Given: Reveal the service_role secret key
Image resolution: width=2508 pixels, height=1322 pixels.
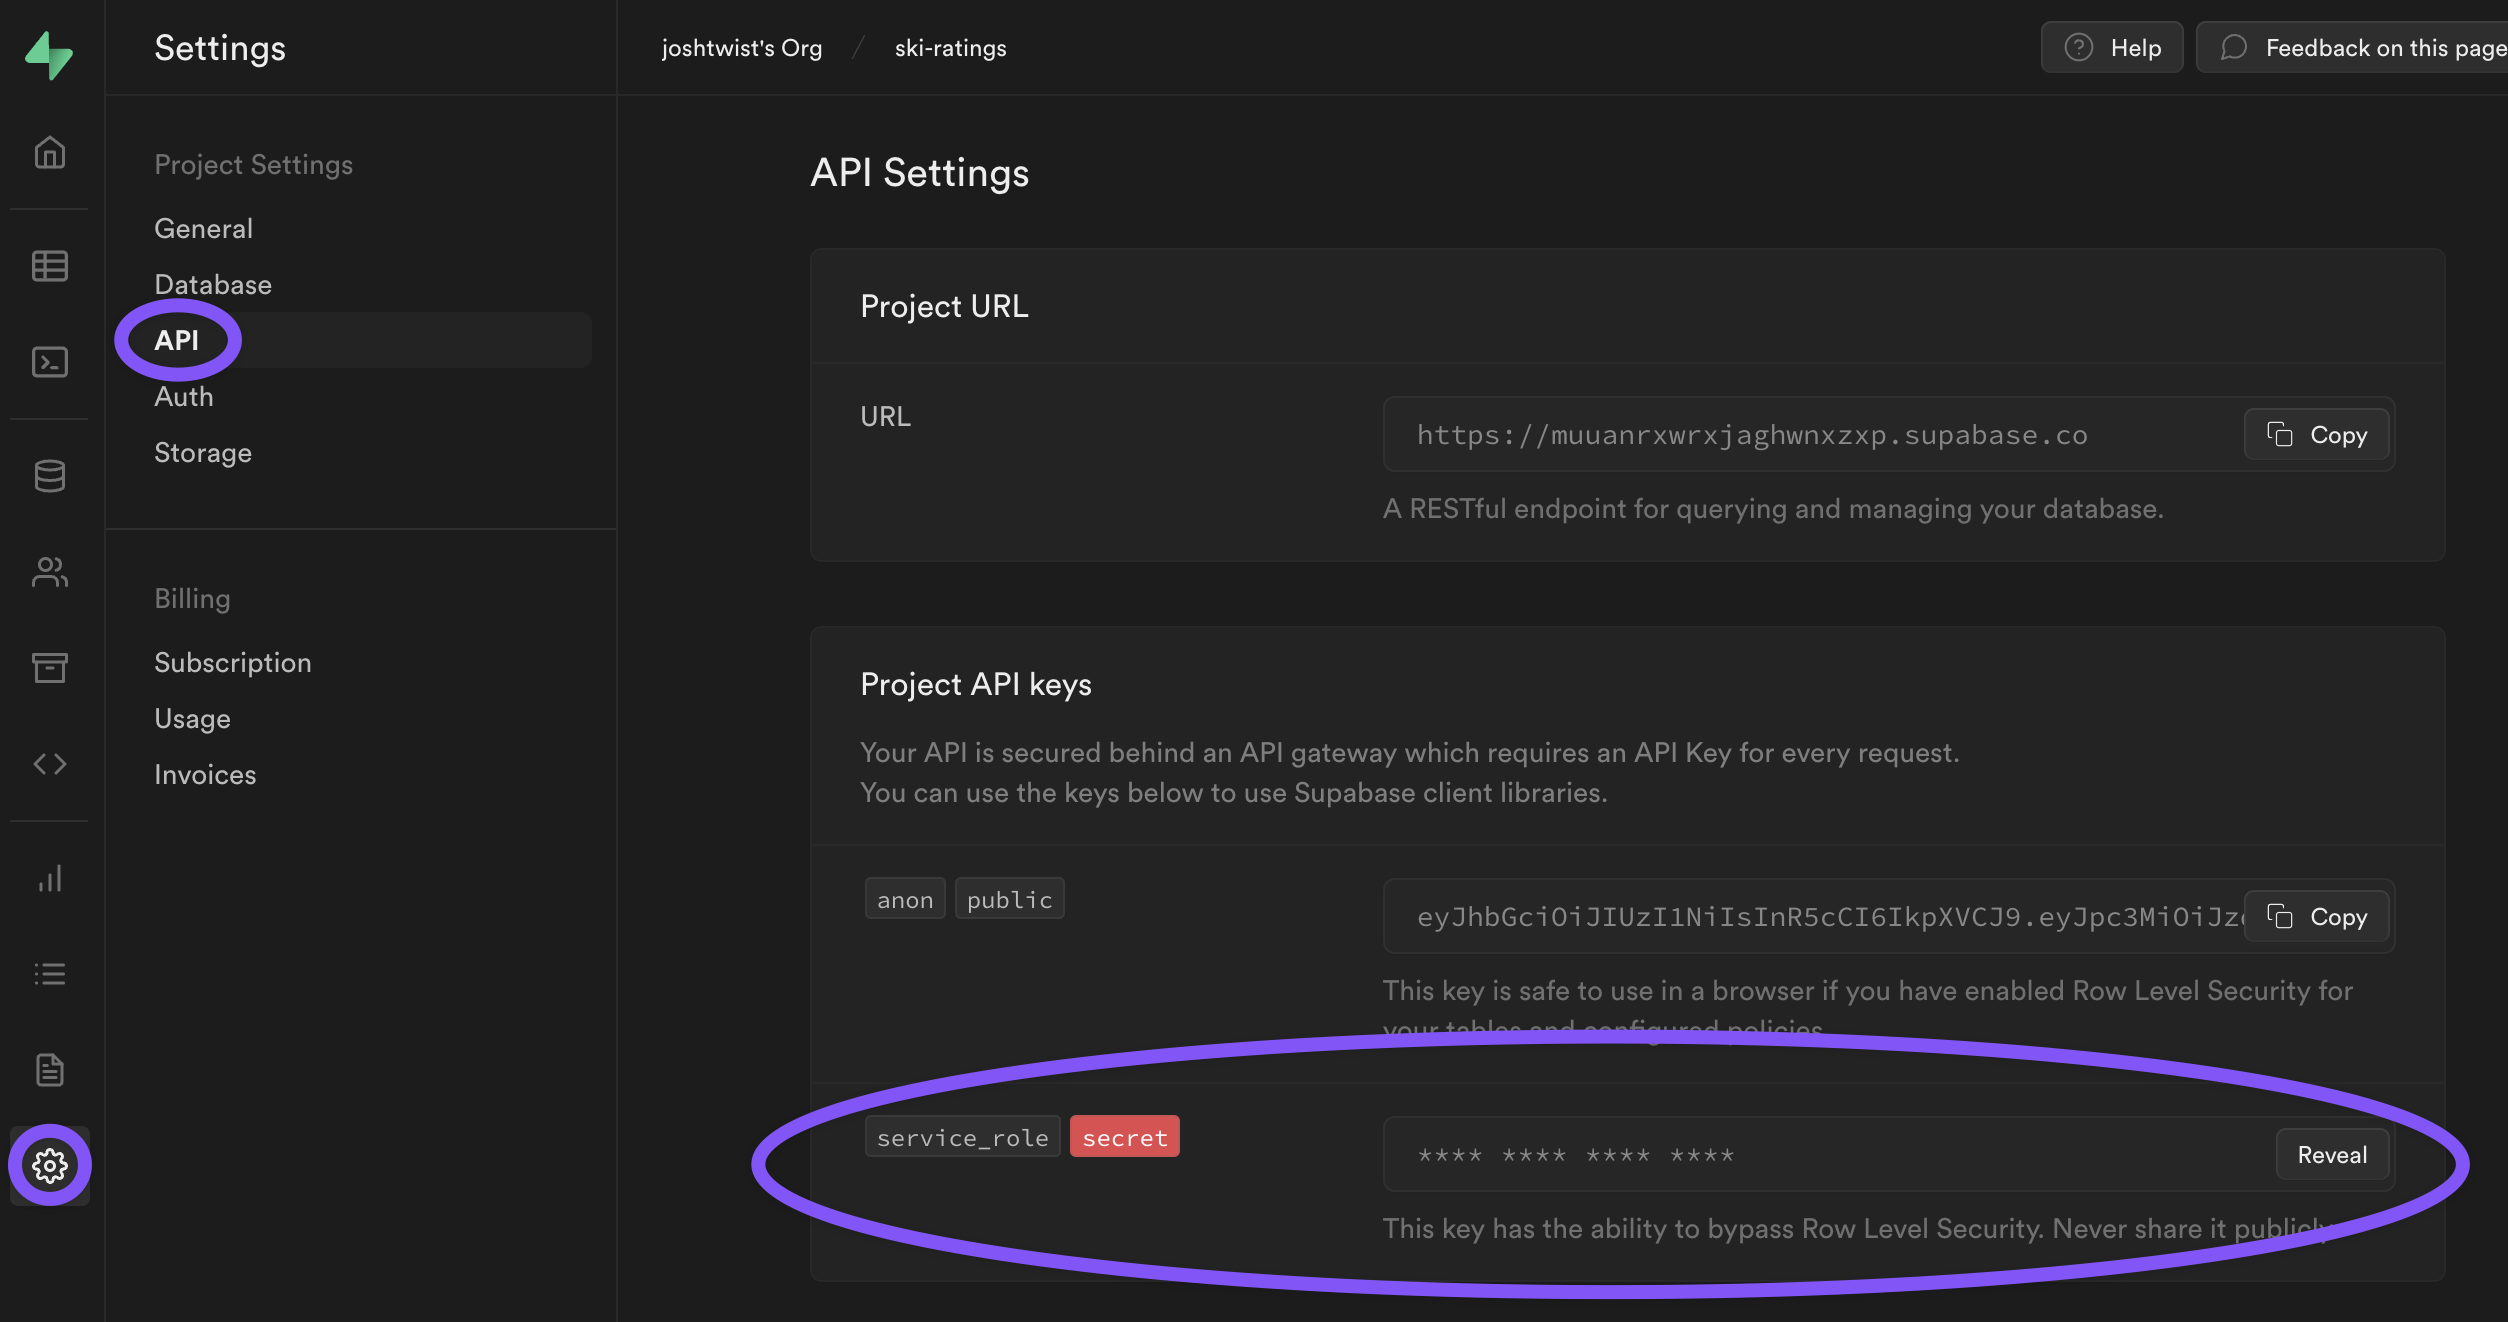Looking at the screenshot, I should pyautogui.click(x=2332, y=1155).
